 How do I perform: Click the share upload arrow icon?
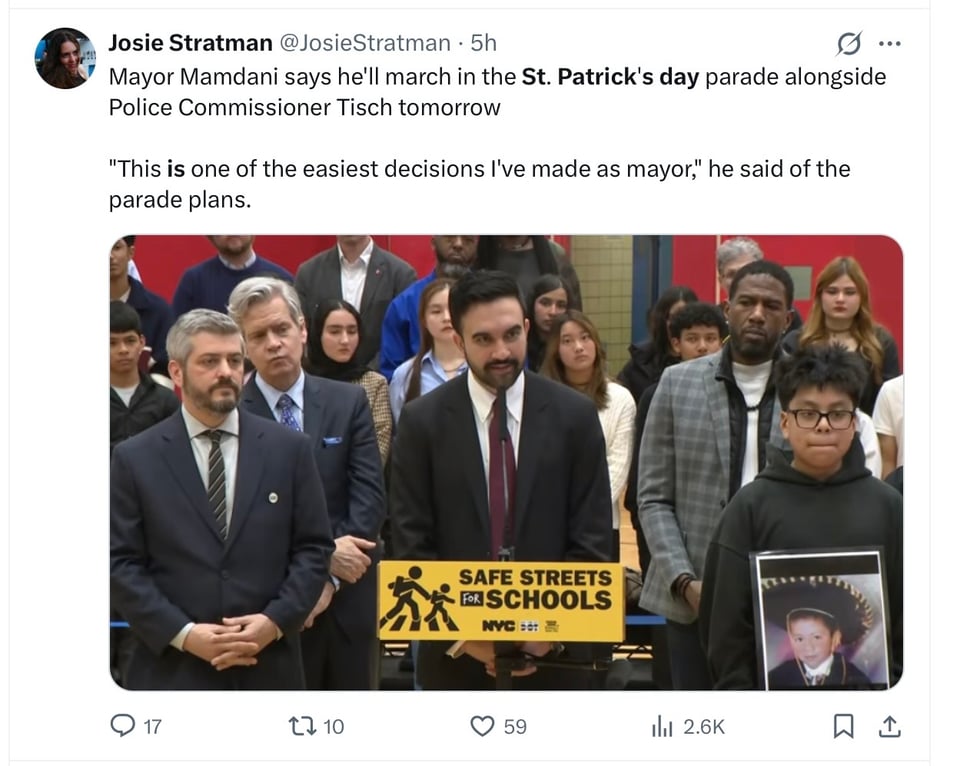pos(890,726)
